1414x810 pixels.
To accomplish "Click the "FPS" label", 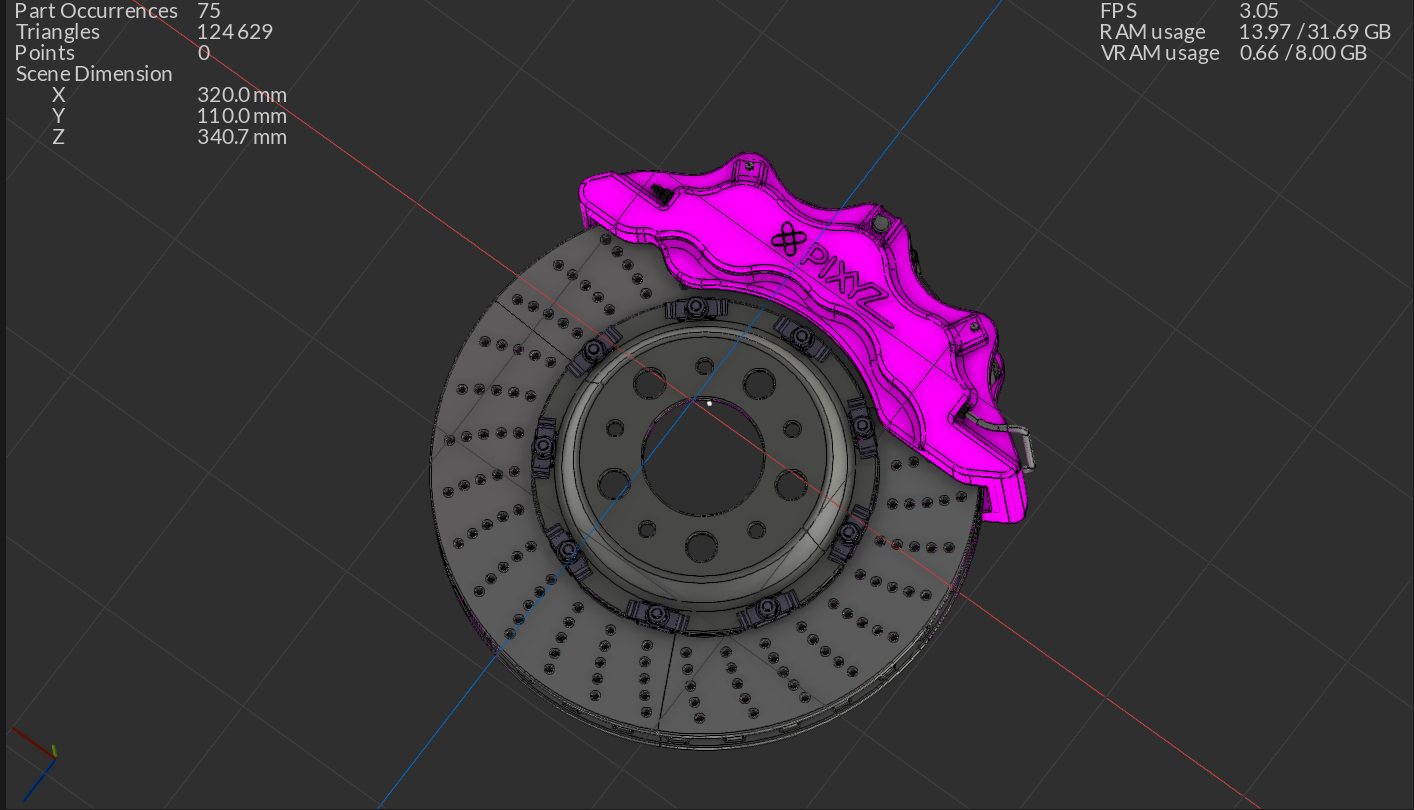I will coord(1119,11).
